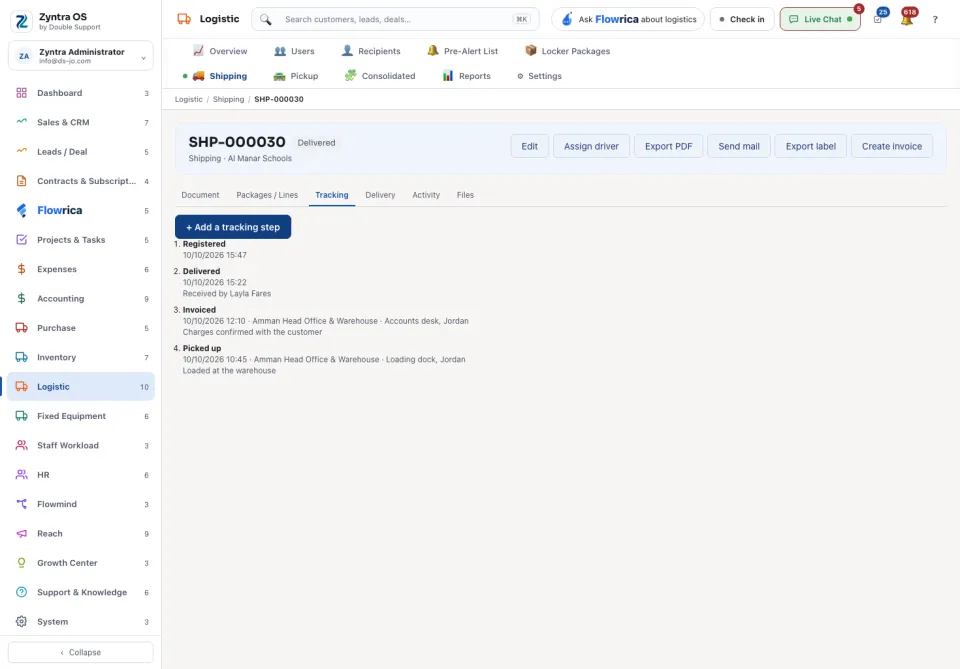
Task: Open the Packages / Lines tab
Action: [267, 195]
